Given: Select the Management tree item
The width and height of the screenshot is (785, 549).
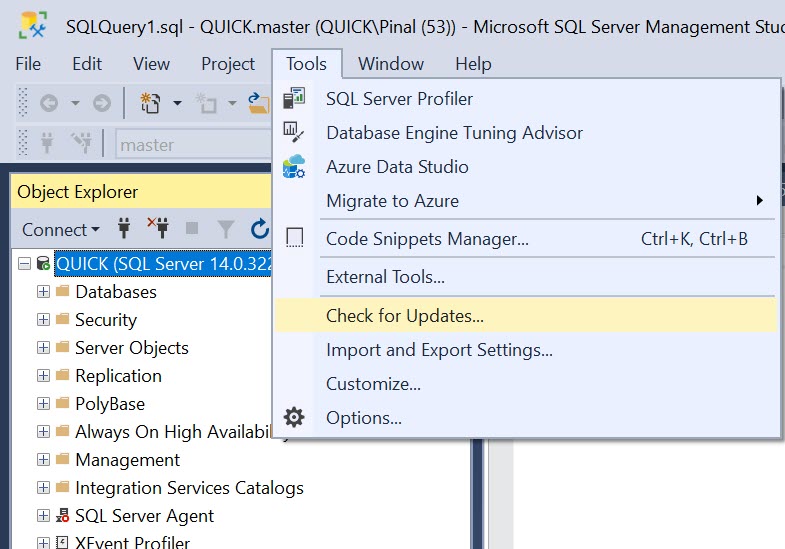Looking at the screenshot, I should (x=127, y=460).
